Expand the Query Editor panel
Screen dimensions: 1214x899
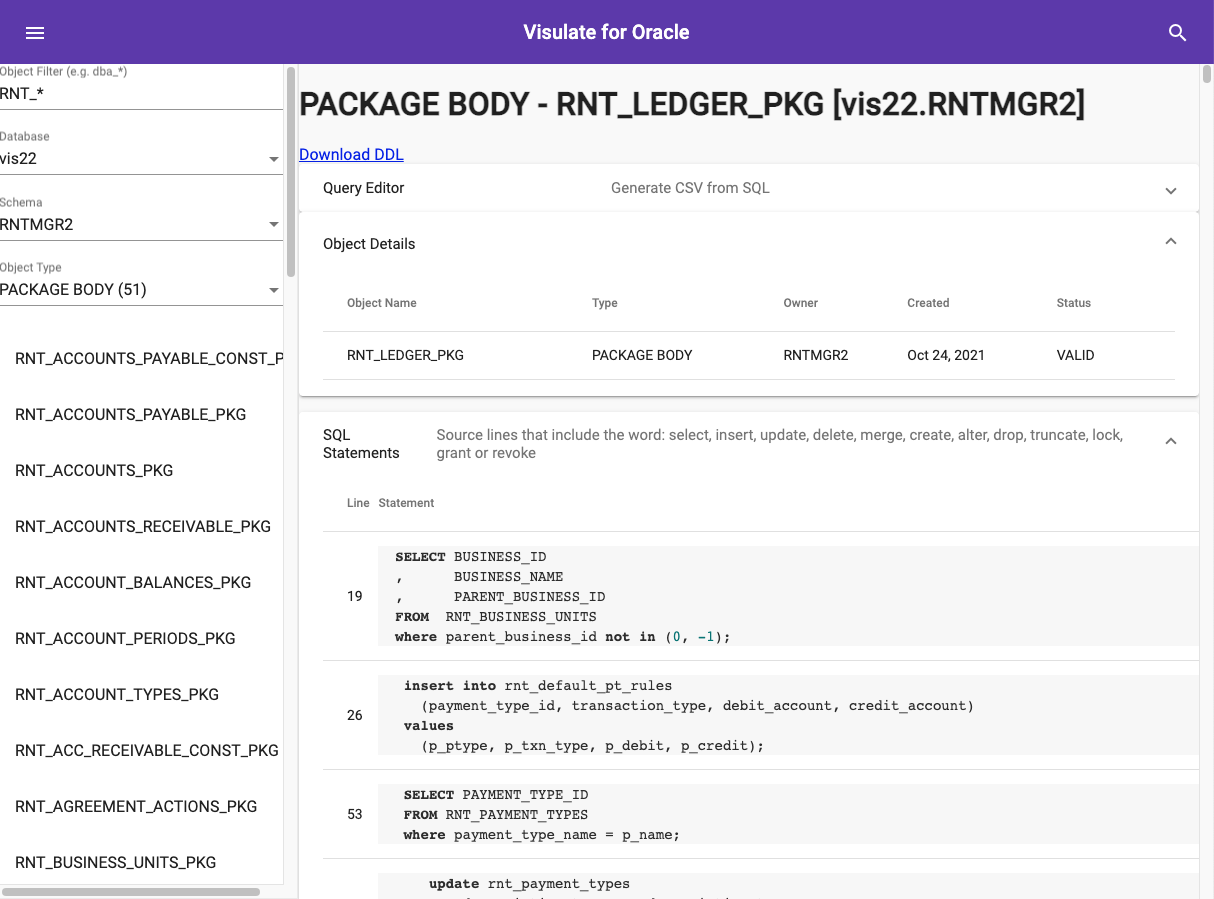tap(1170, 189)
